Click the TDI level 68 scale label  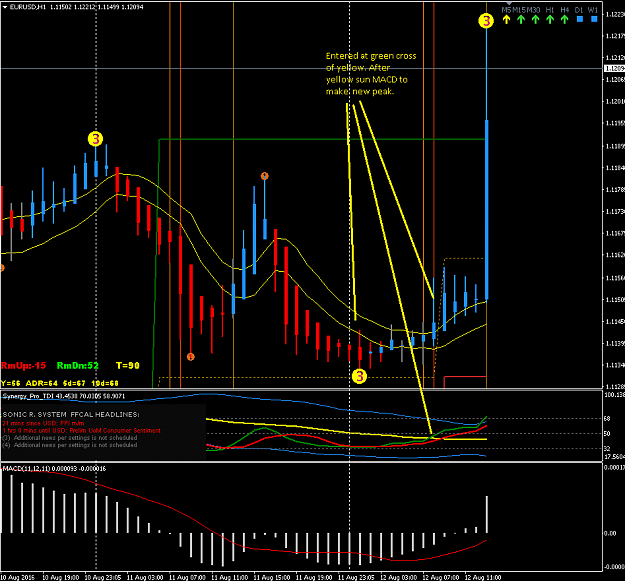click(x=607, y=418)
